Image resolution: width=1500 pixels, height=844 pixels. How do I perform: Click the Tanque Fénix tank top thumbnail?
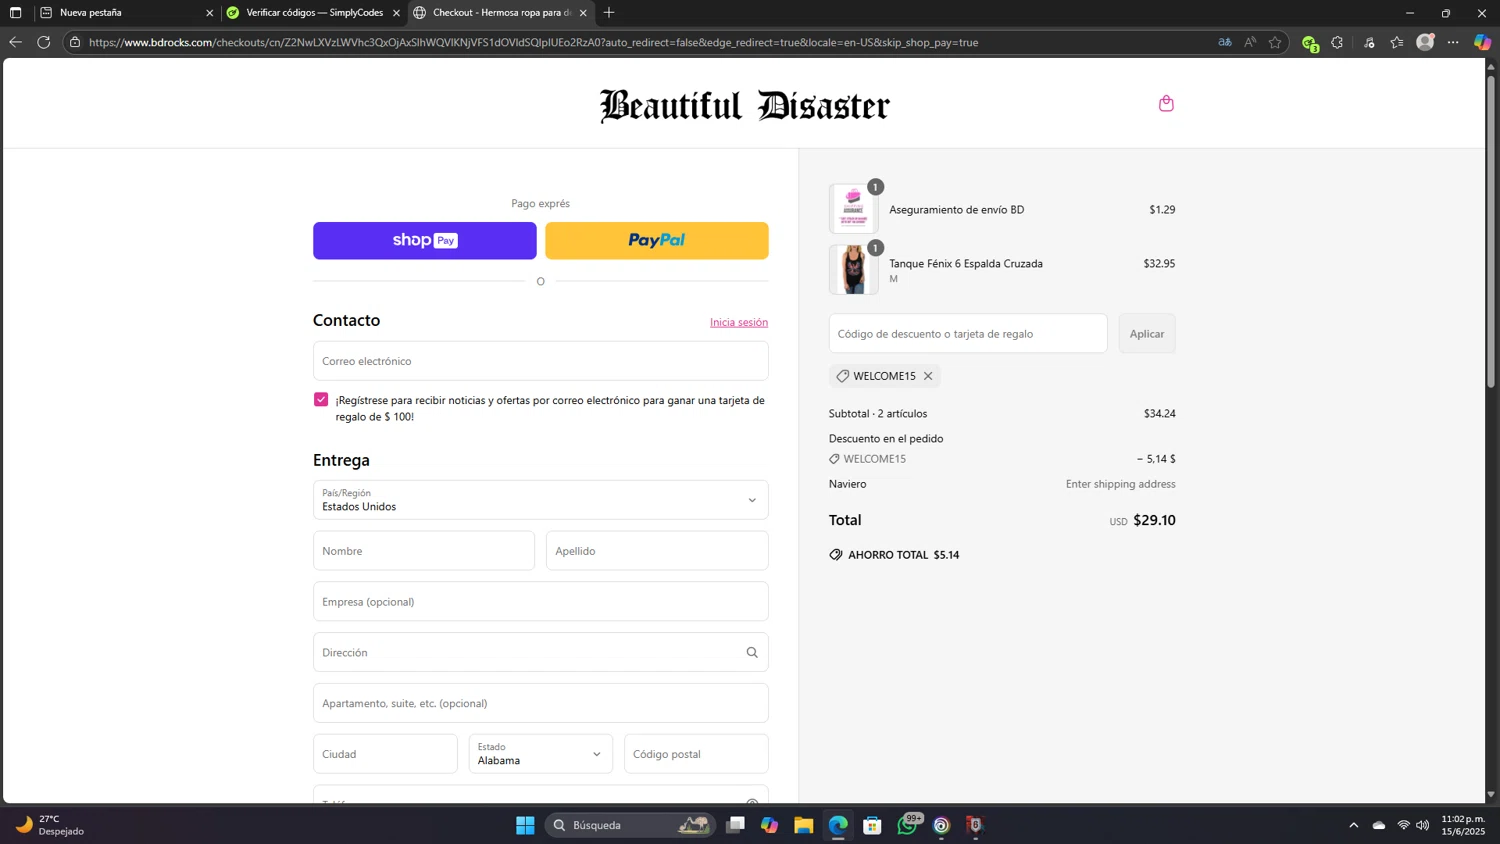pos(853,270)
